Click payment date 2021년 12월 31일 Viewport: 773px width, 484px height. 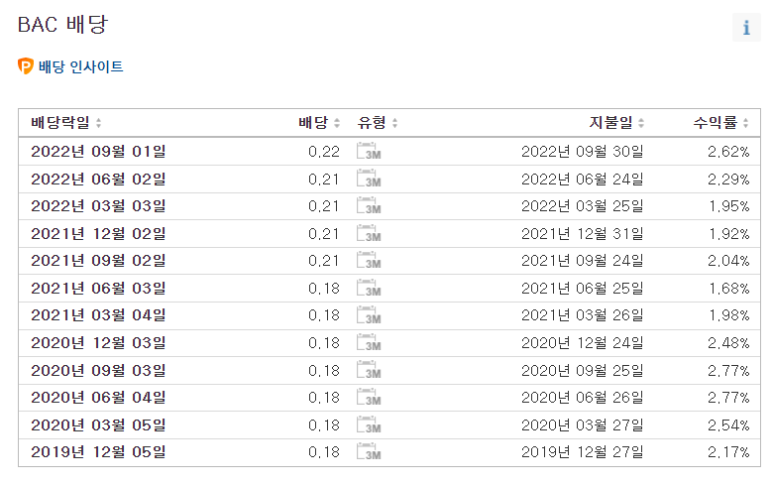(582, 234)
